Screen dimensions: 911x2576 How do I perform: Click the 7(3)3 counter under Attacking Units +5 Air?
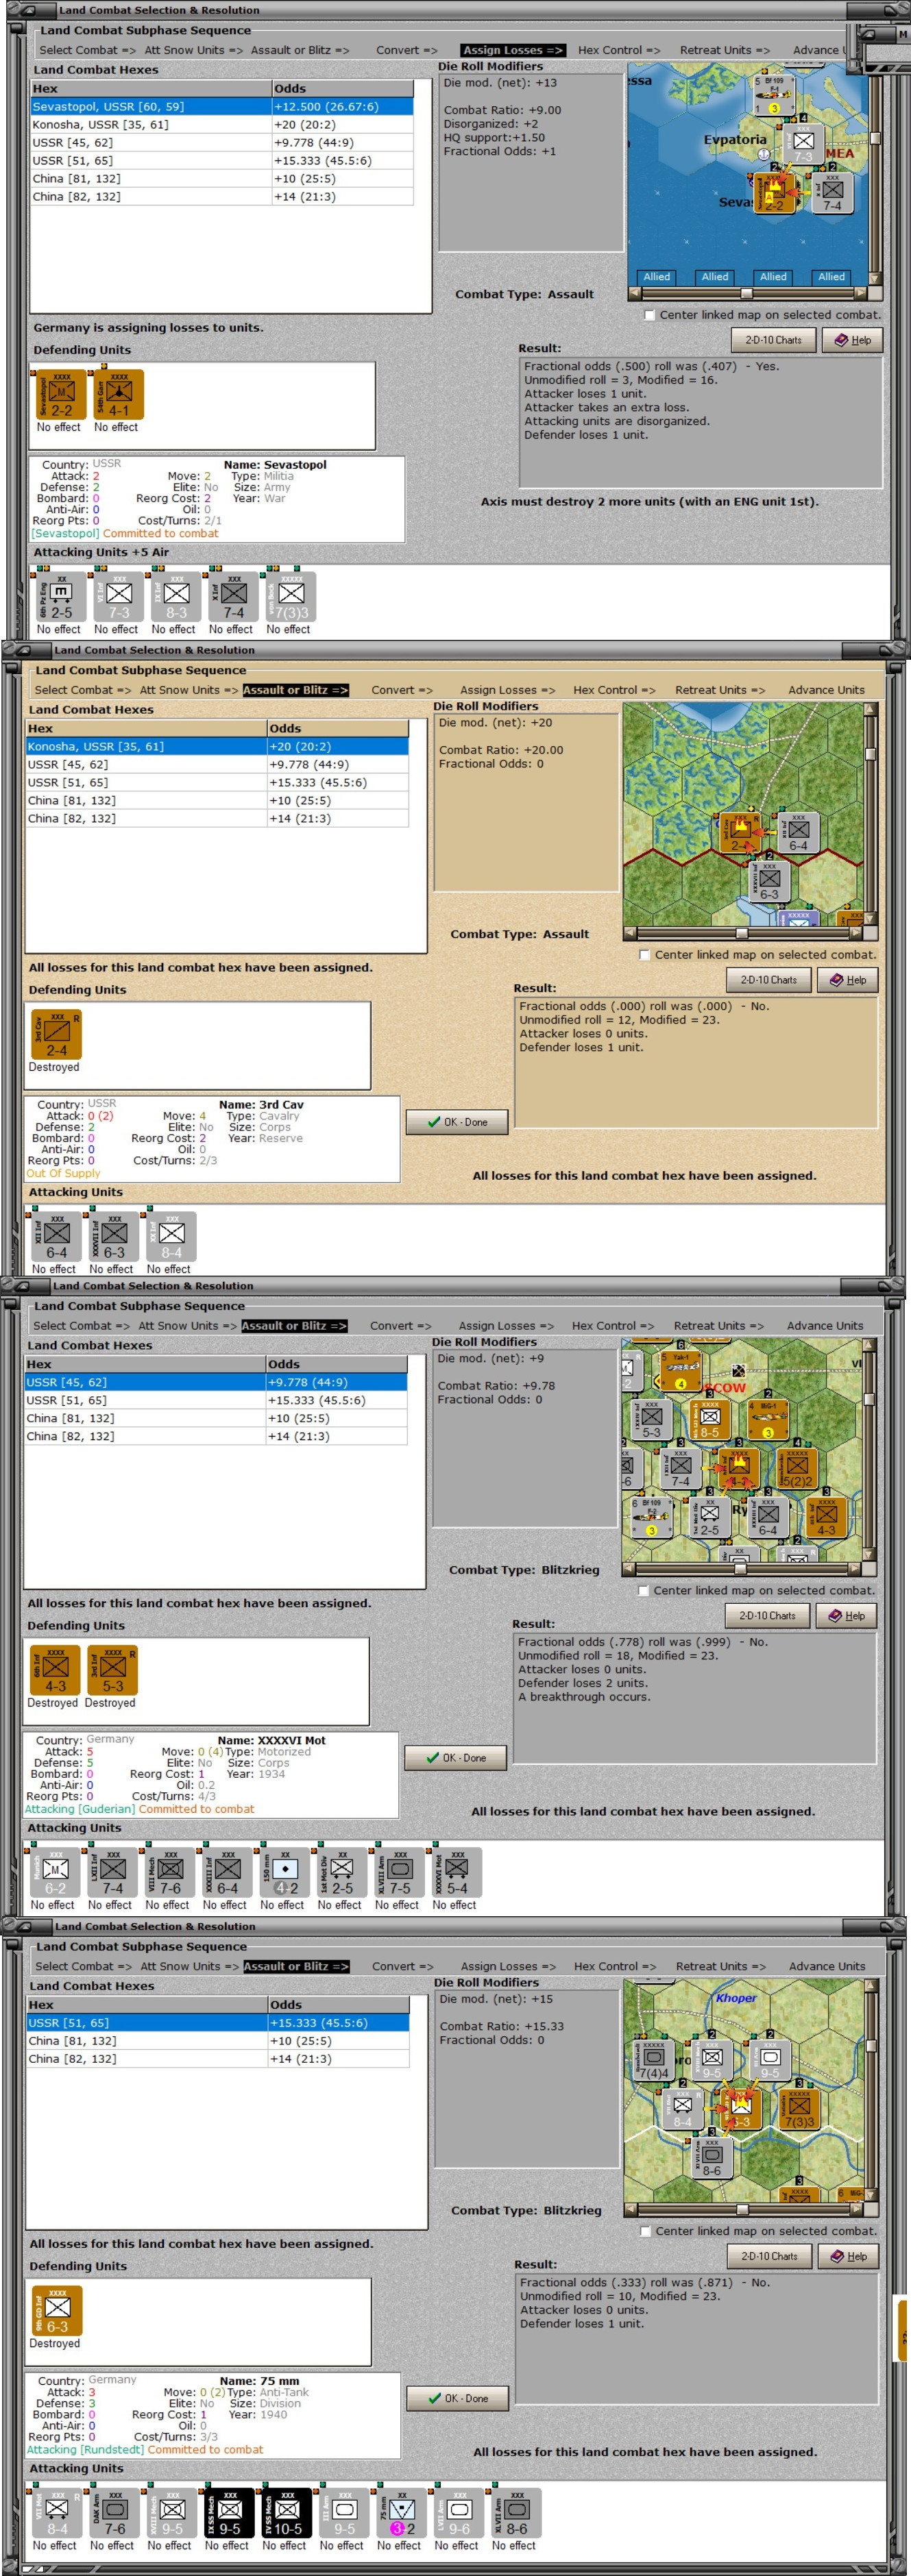[x=291, y=597]
